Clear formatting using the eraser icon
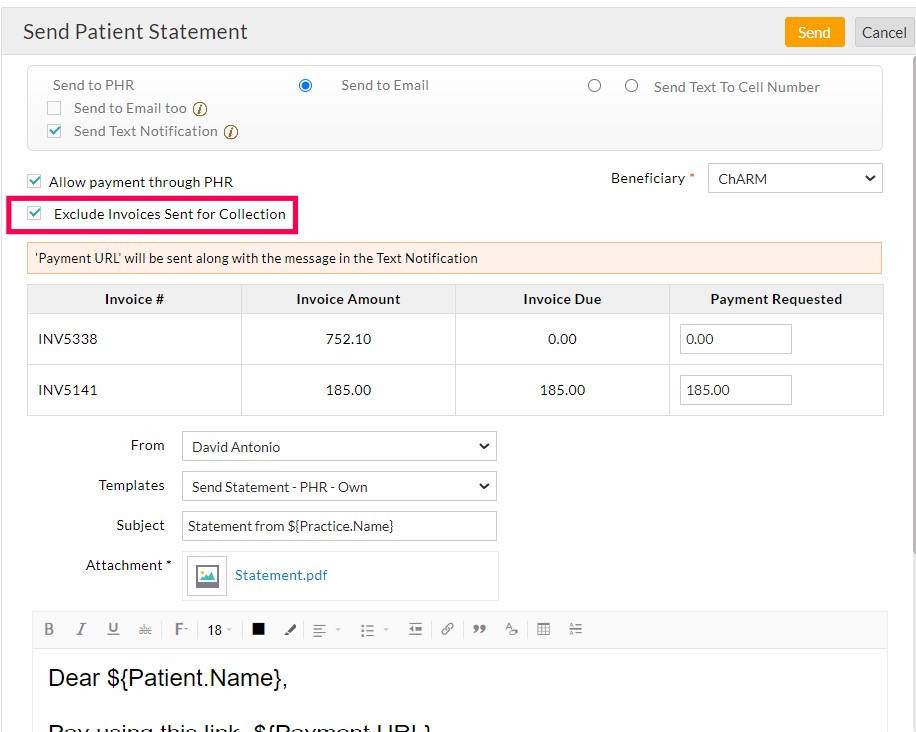The width and height of the screenshot is (916, 732). point(509,629)
